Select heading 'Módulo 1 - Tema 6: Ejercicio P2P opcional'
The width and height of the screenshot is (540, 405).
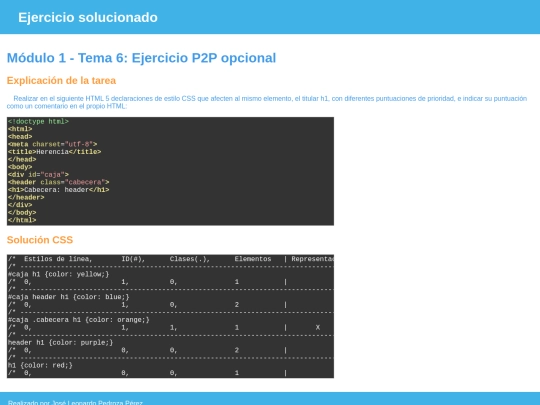coord(142,58)
